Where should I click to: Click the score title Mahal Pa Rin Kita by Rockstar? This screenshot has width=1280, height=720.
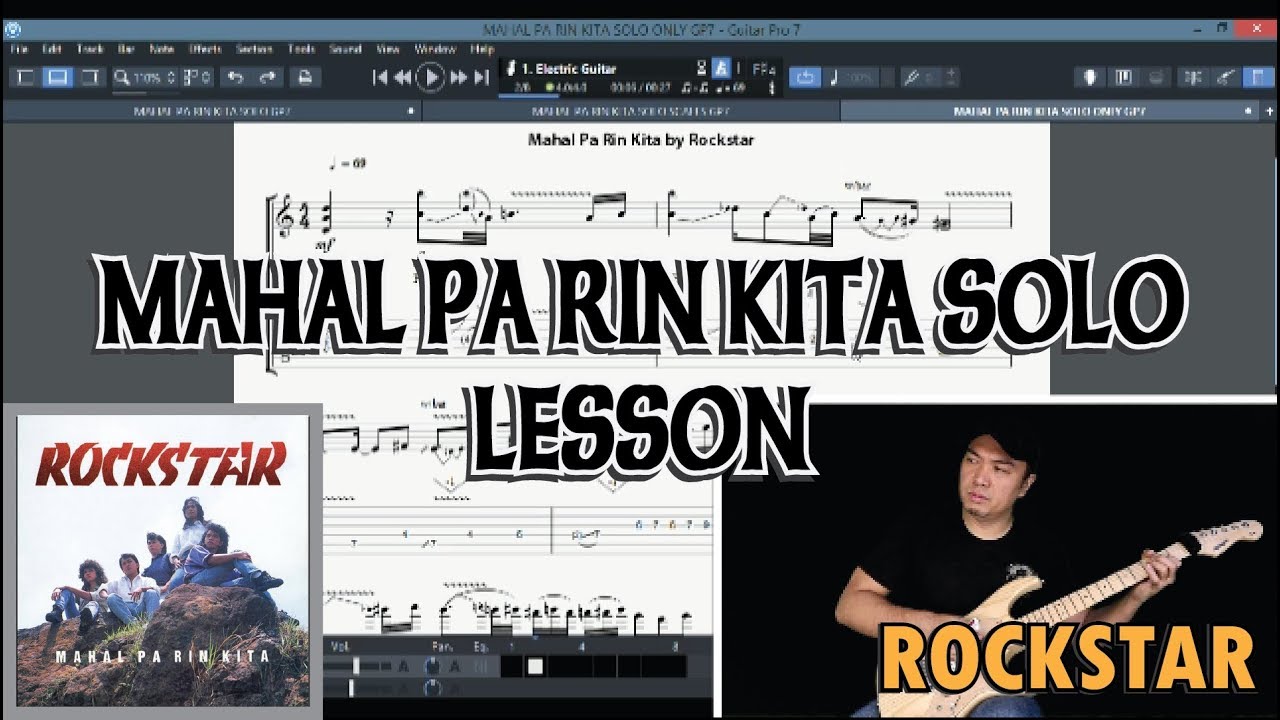641,140
